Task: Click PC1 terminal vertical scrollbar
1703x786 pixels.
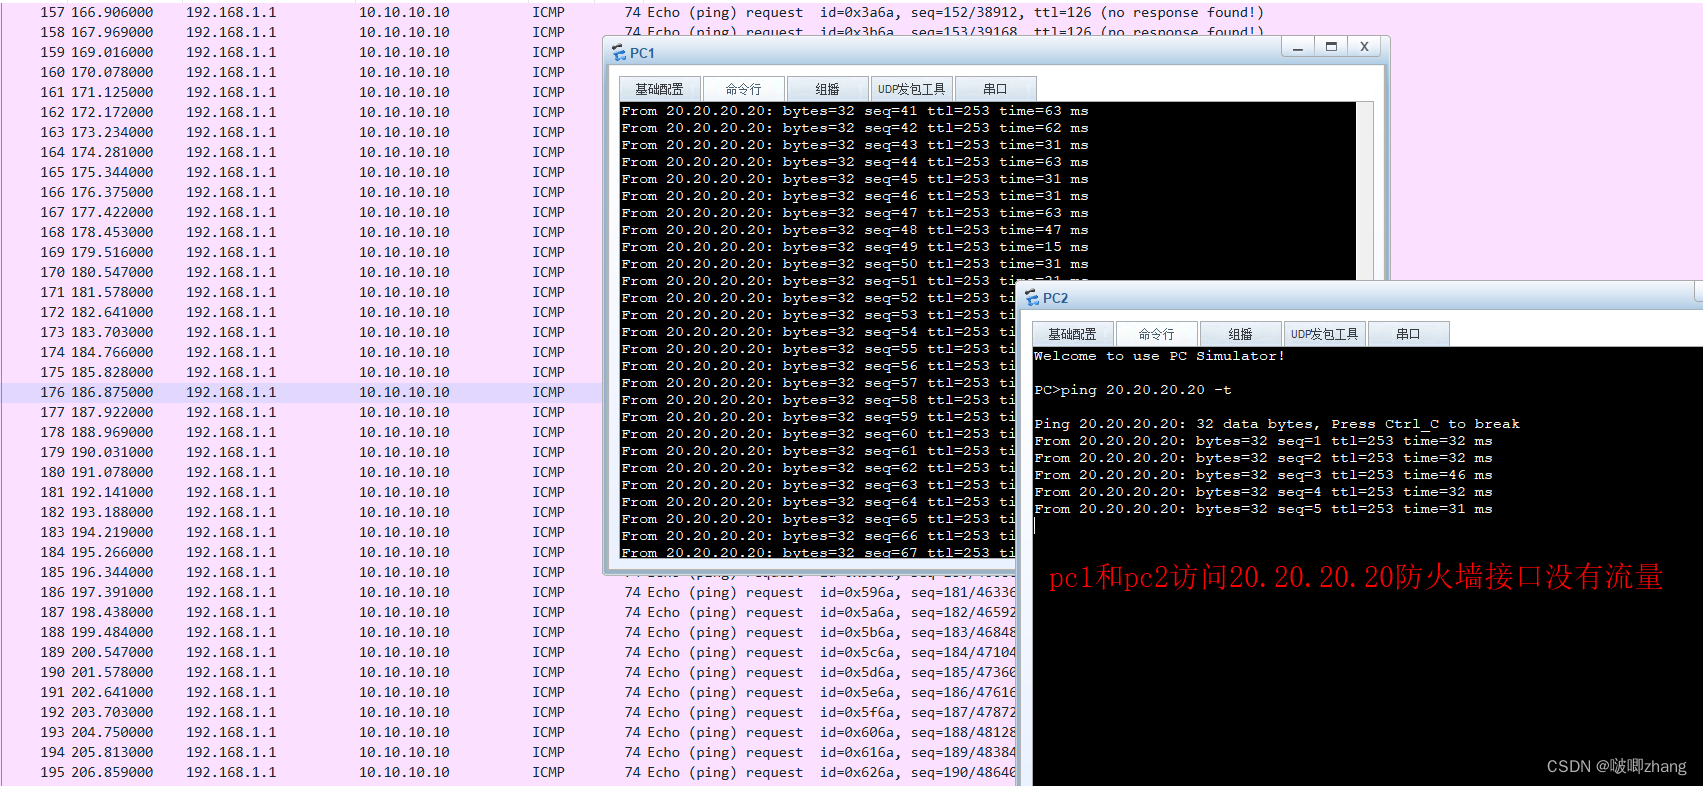Action: tap(1364, 190)
